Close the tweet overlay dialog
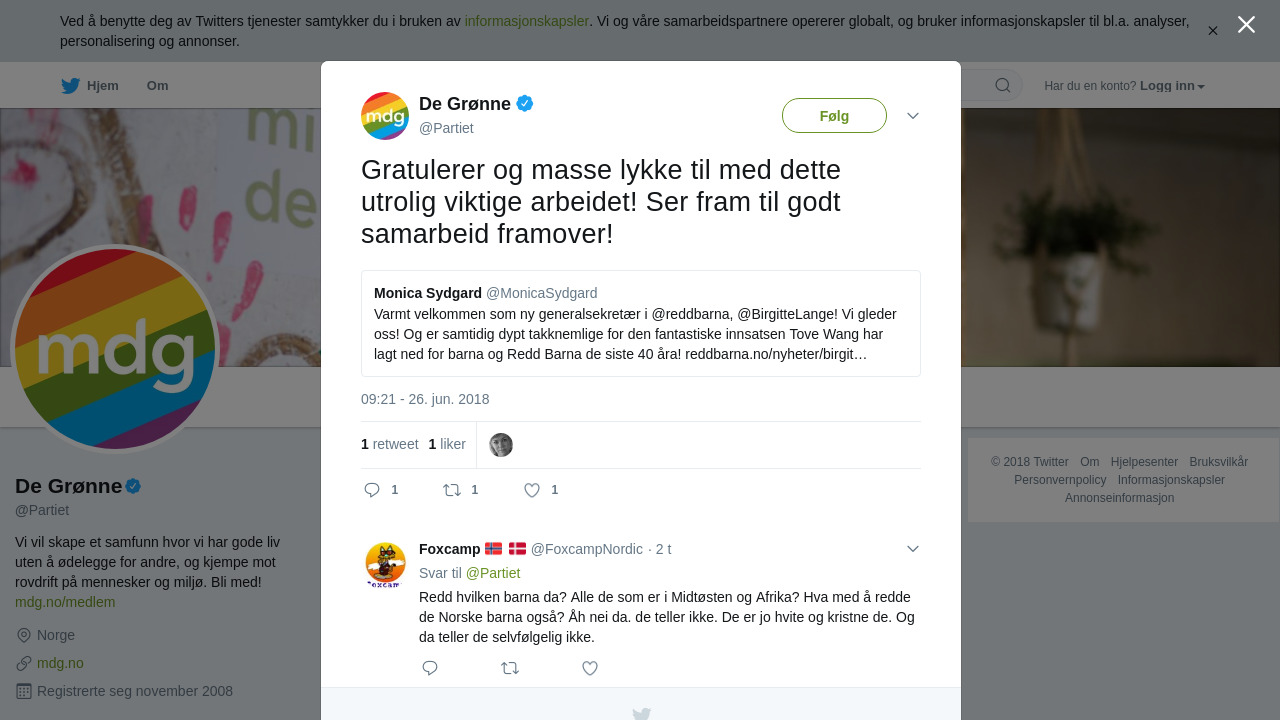The width and height of the screenshot is (1280, 720). (x=1246, y=25)
